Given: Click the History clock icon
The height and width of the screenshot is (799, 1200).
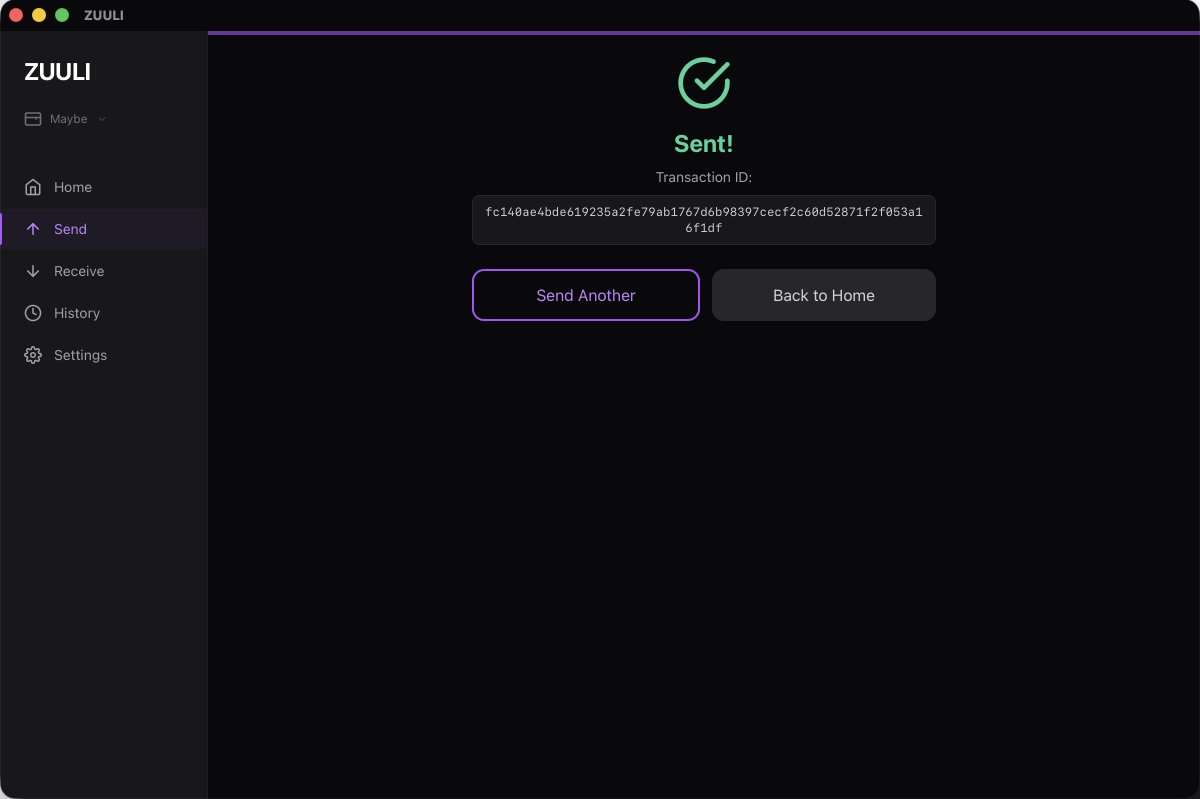Looking at the screenshot, I should coord(33,313).
